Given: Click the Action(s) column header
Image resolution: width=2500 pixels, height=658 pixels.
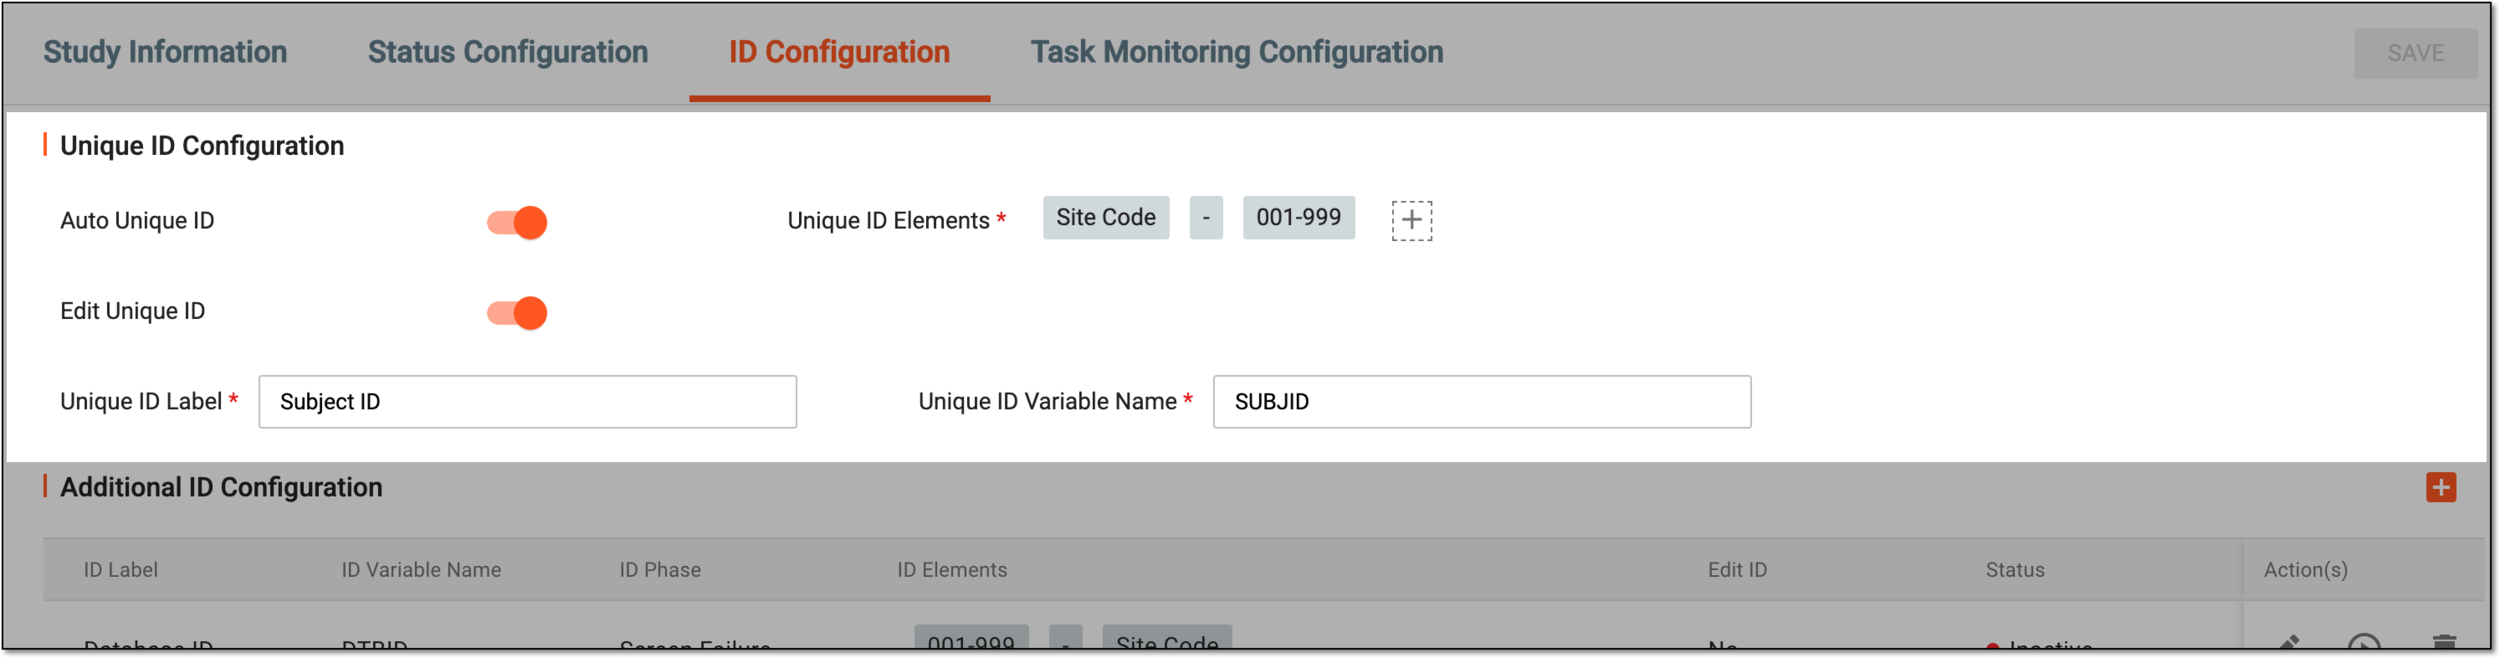Looking at the screenshot, I should click(2305, 570).
